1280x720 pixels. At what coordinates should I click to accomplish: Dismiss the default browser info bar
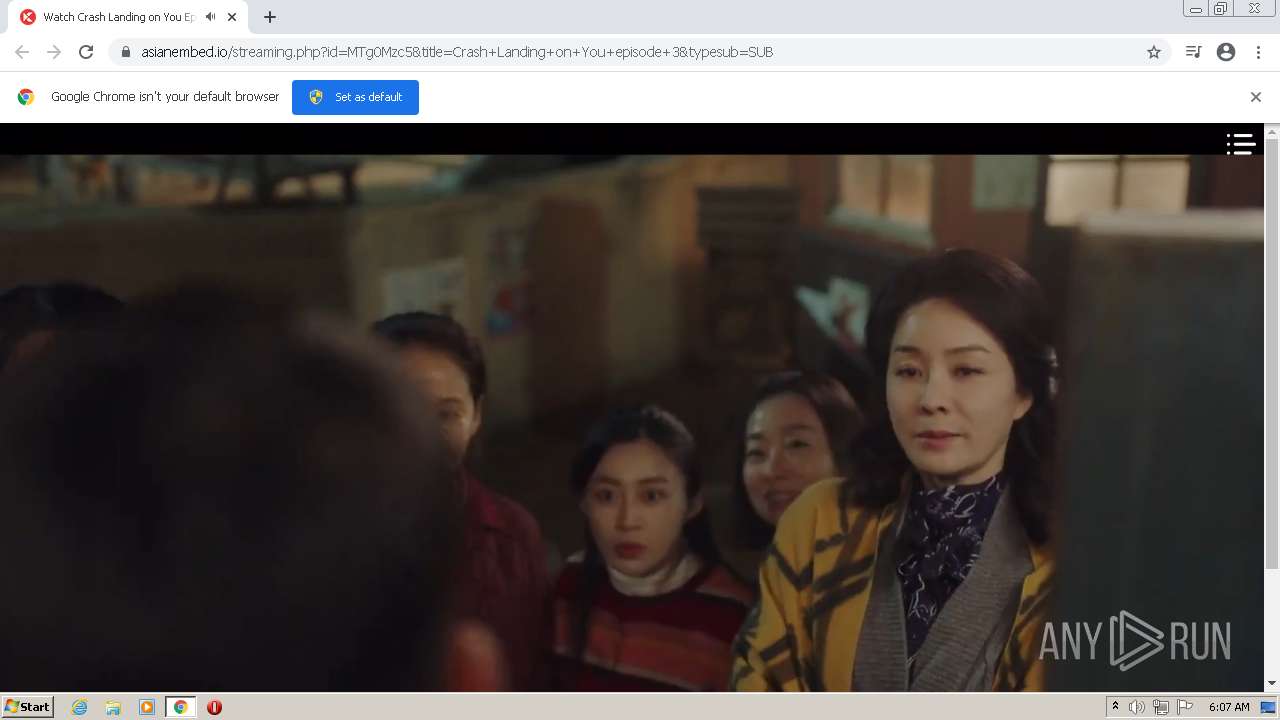[1256, 97]
